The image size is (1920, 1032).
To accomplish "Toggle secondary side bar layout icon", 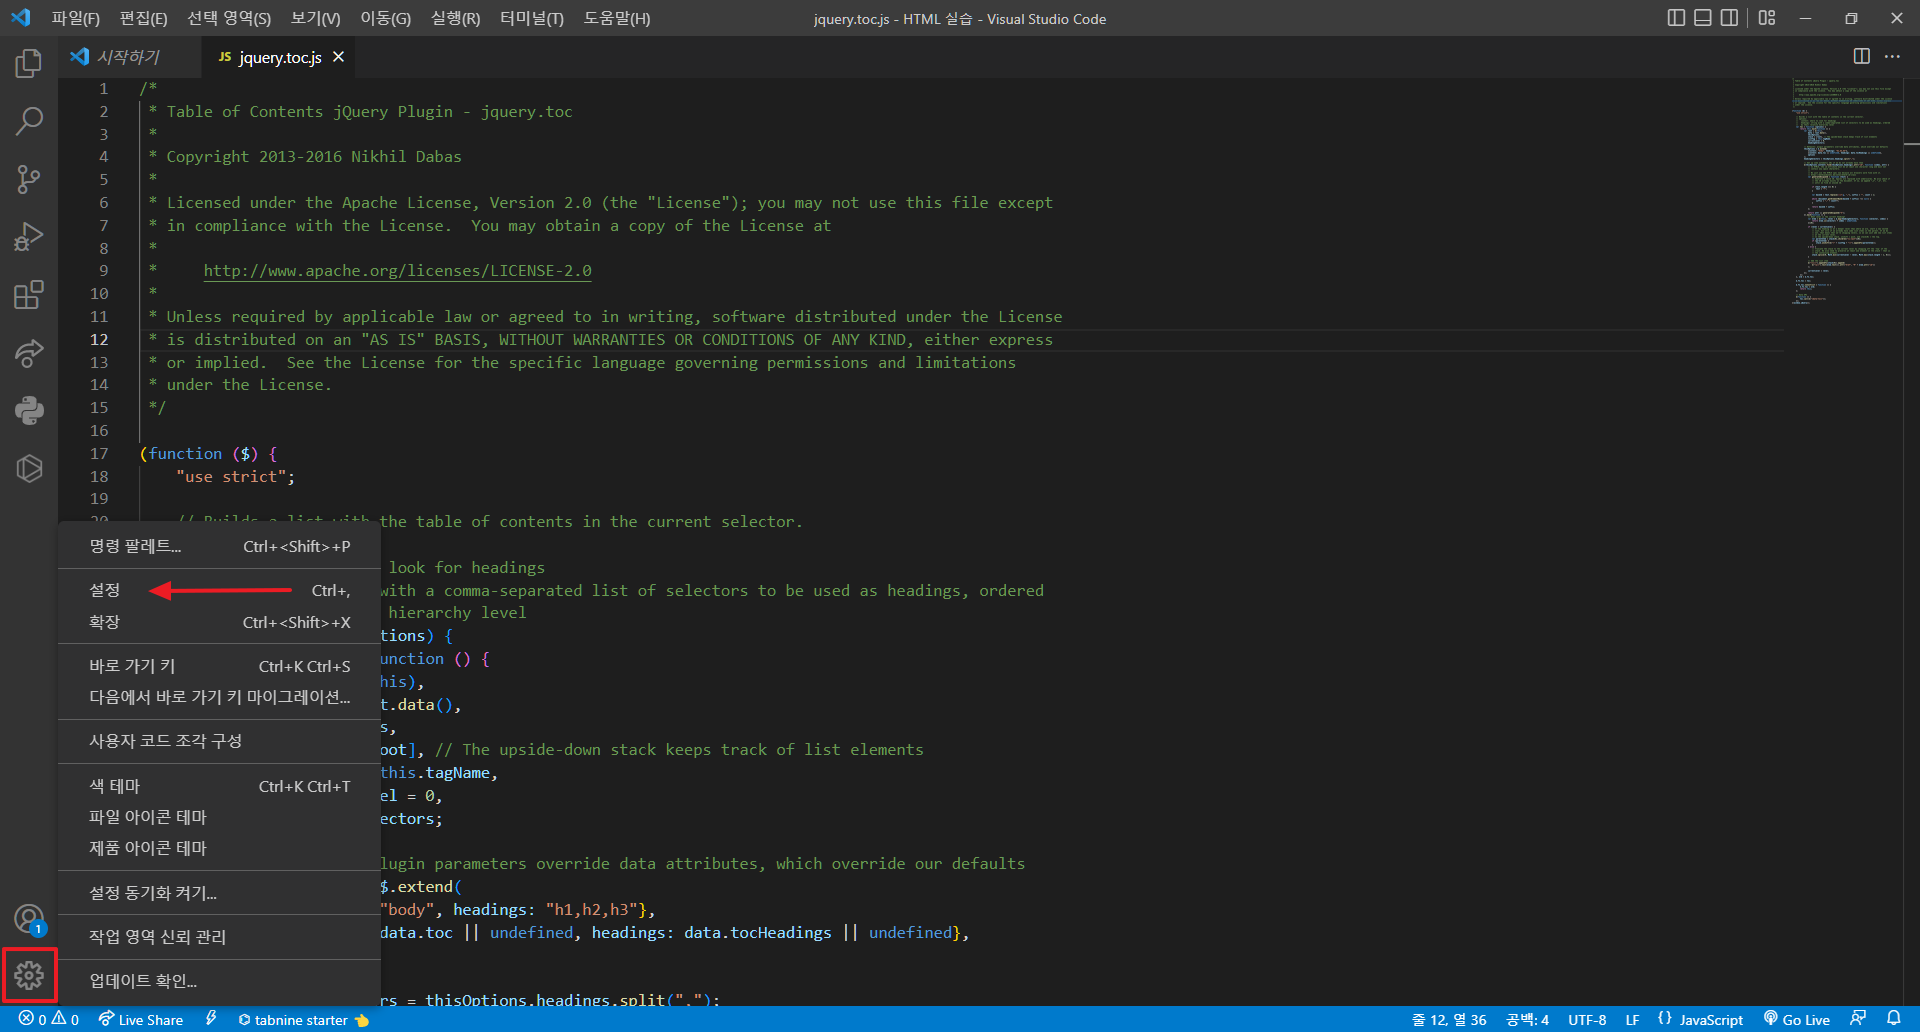I will [x=1729, y=18].
